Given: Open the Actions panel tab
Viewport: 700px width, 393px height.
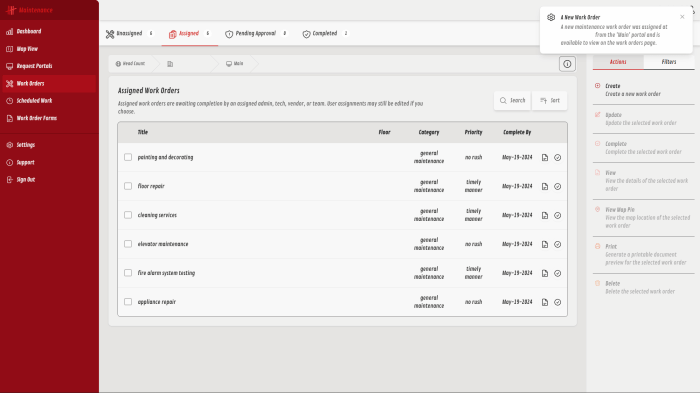Looking at the screenshot, I should 618,62.
